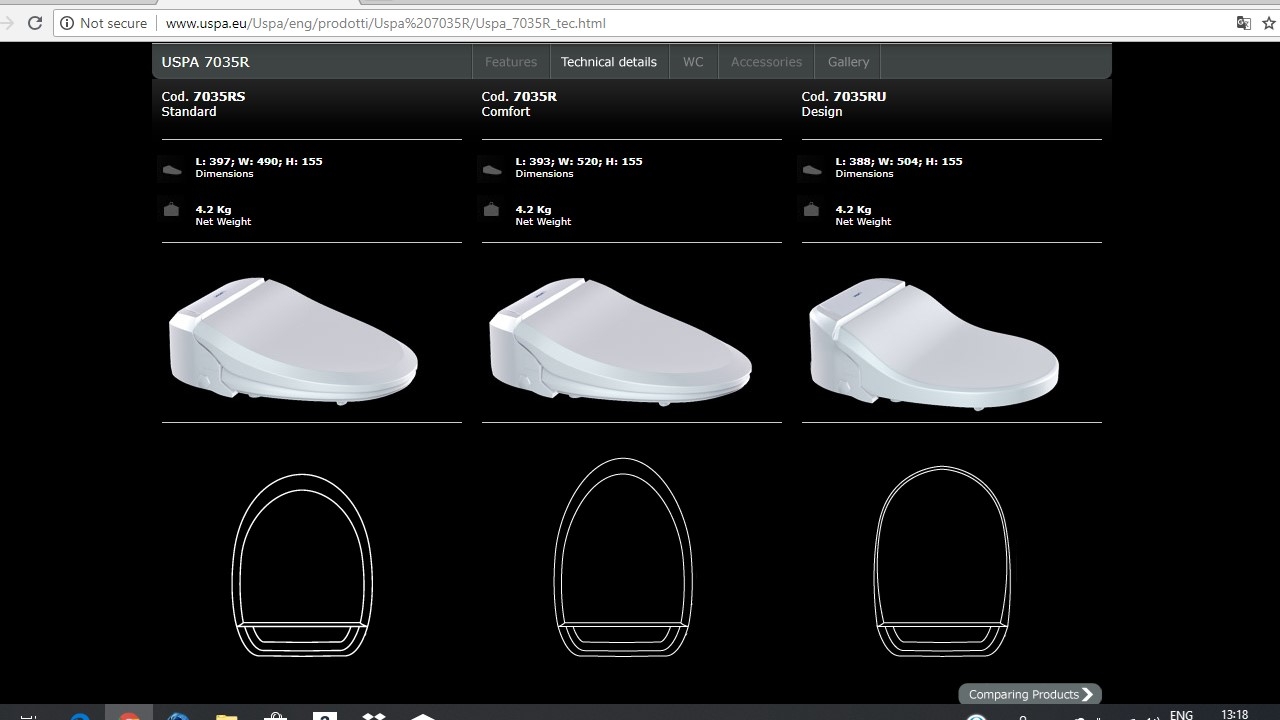This screenshot has width=1280, height=720.
Task: Switch to the Technical details tab
Action: 609,62
